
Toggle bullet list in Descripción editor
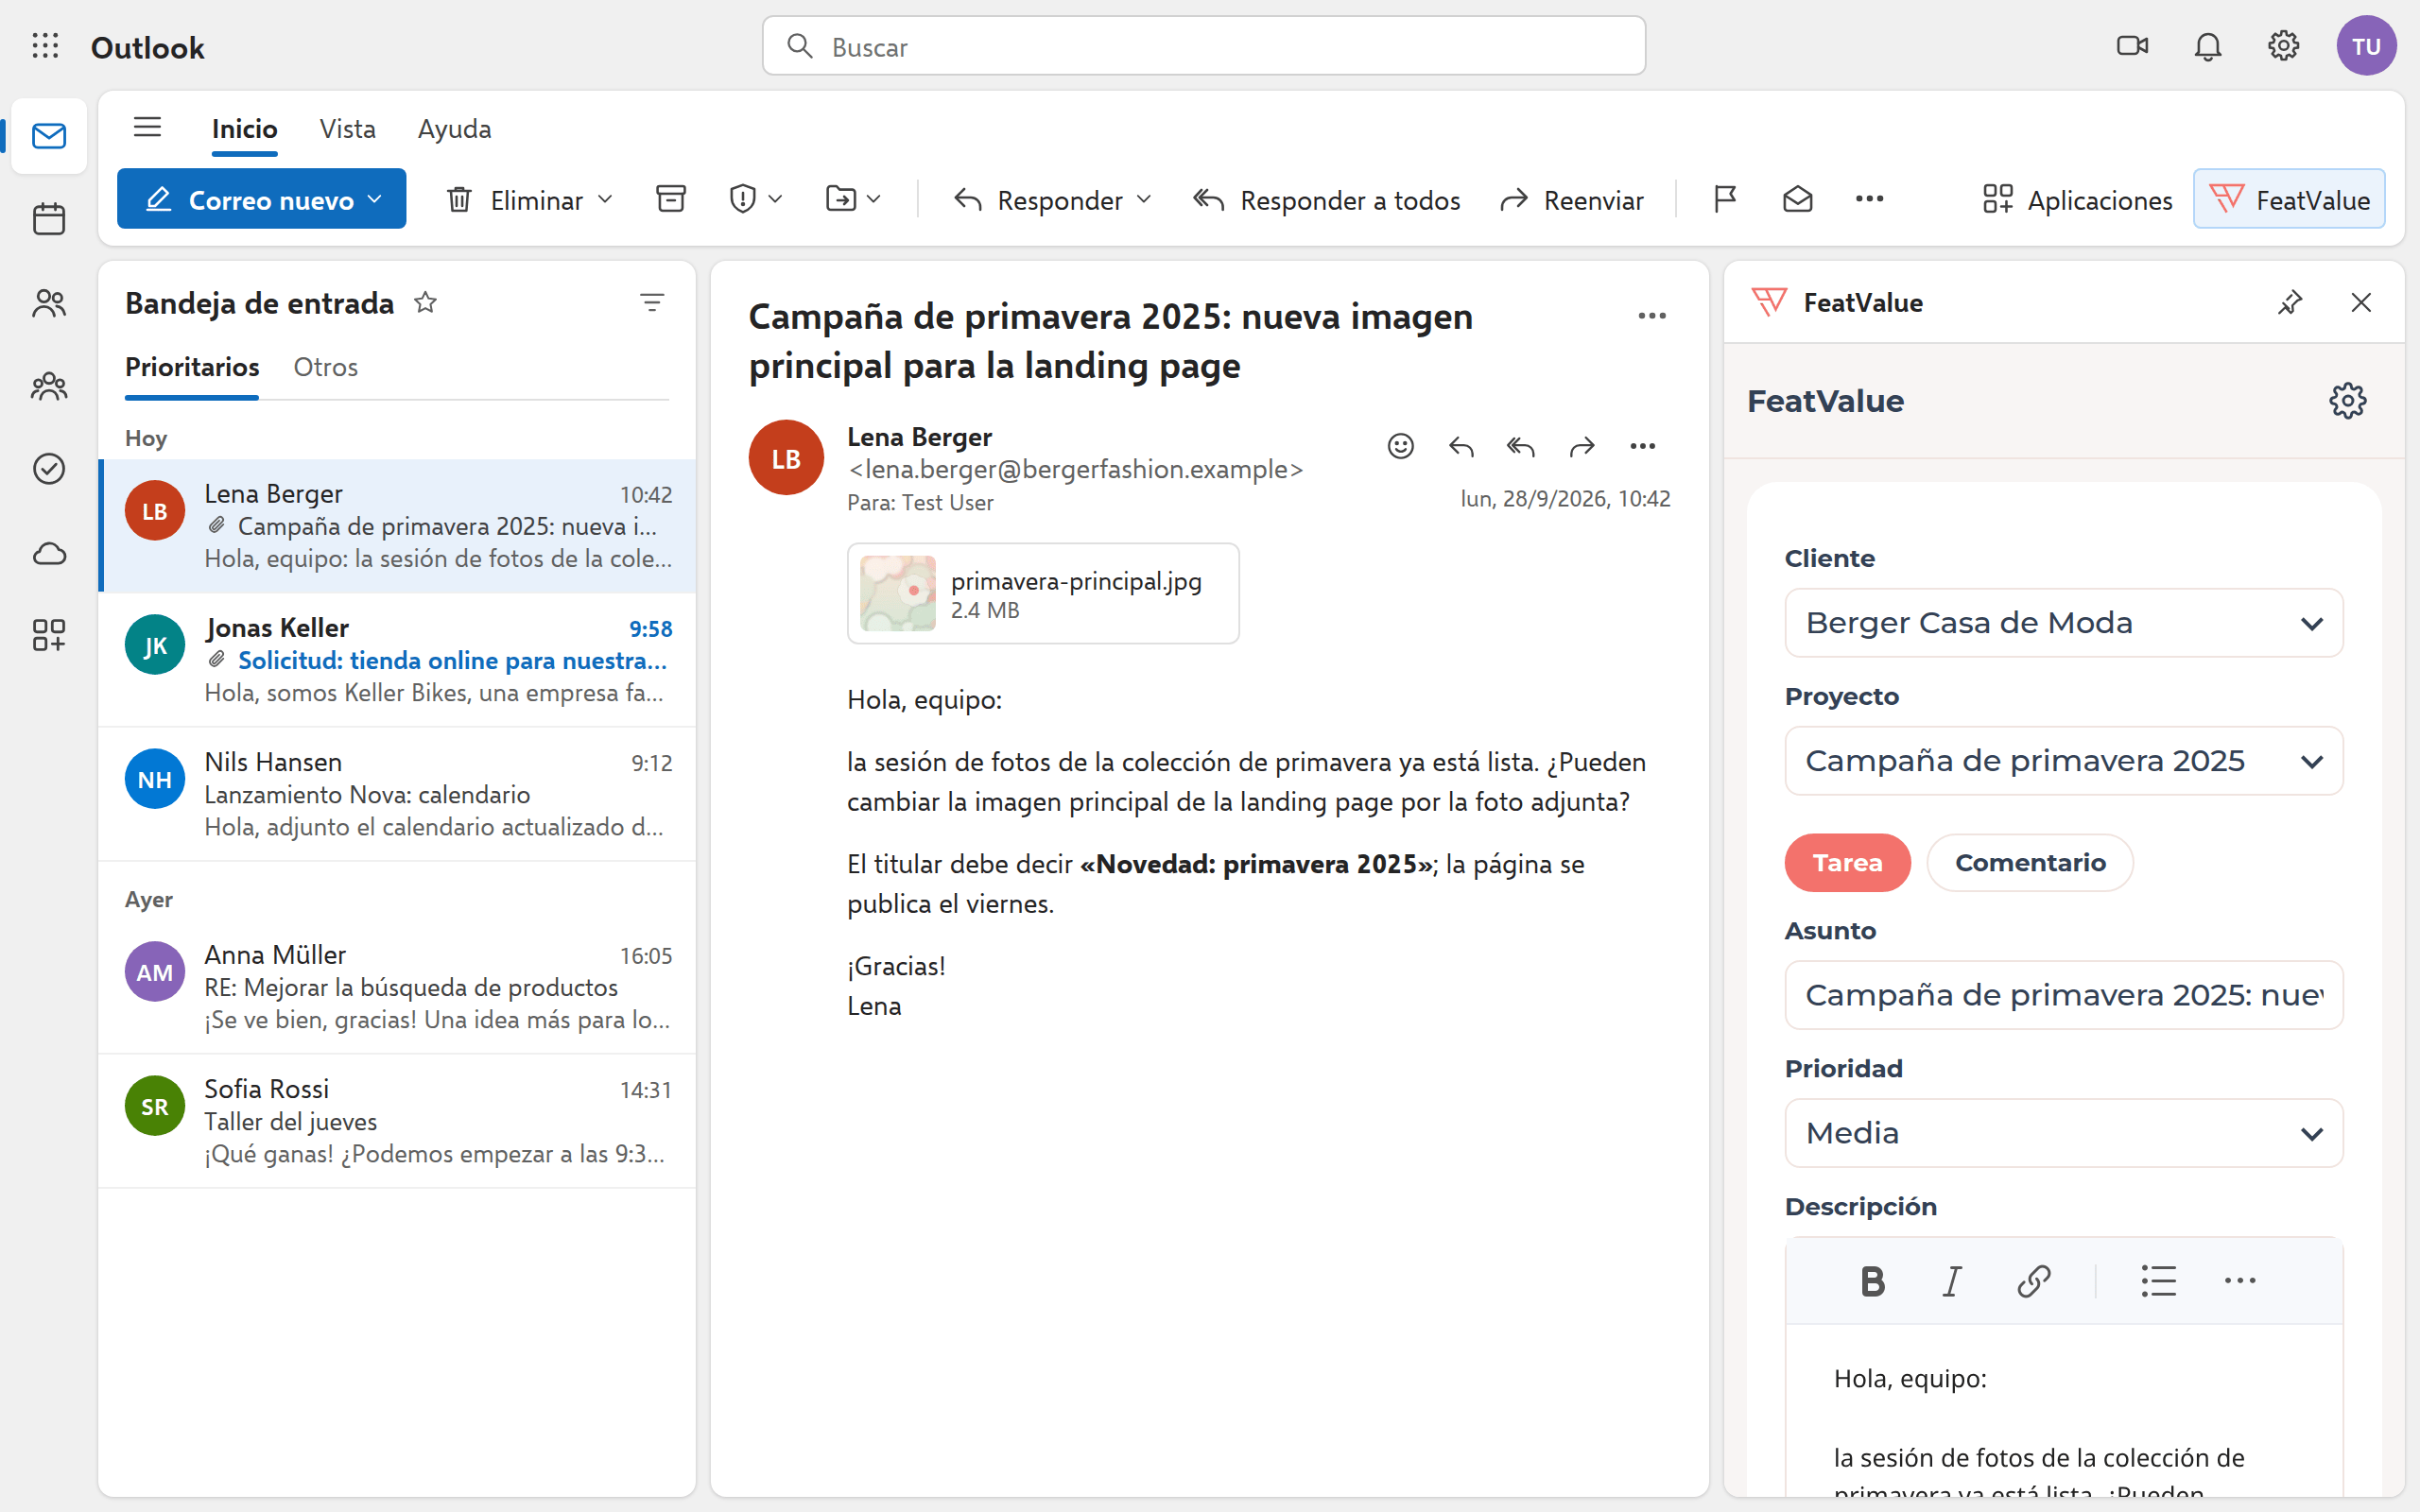pyautogui.click(x=2158, y=1280)
